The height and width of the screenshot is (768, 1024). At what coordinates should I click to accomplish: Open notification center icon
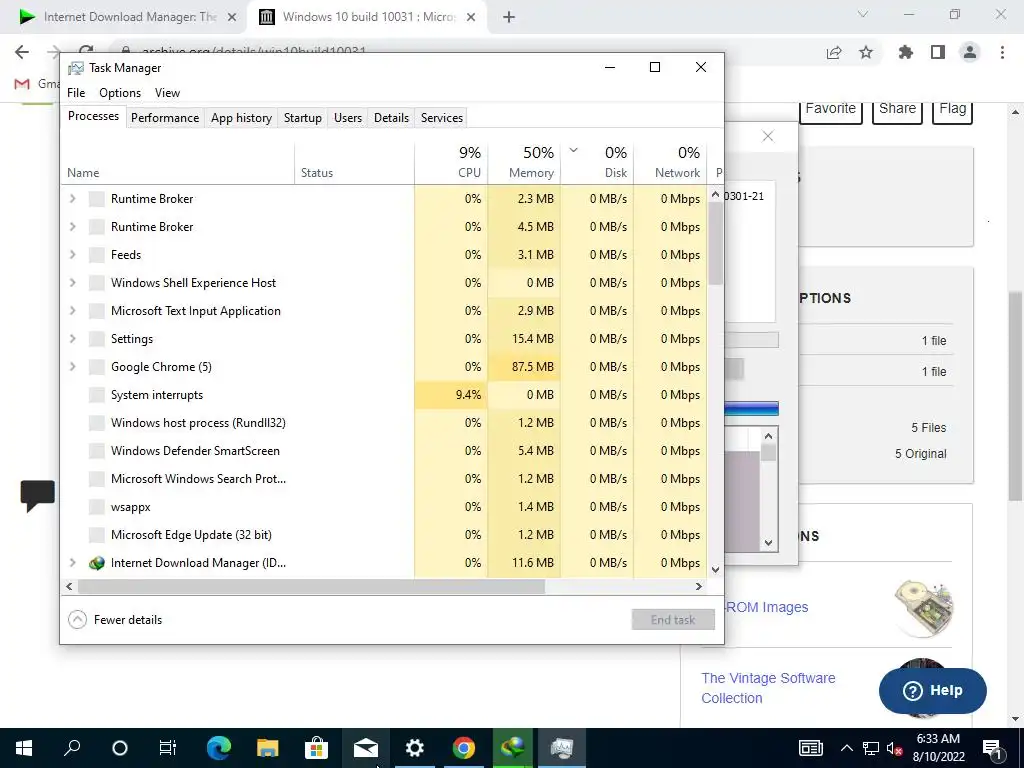pyautogui.click(x=992, y=748)
